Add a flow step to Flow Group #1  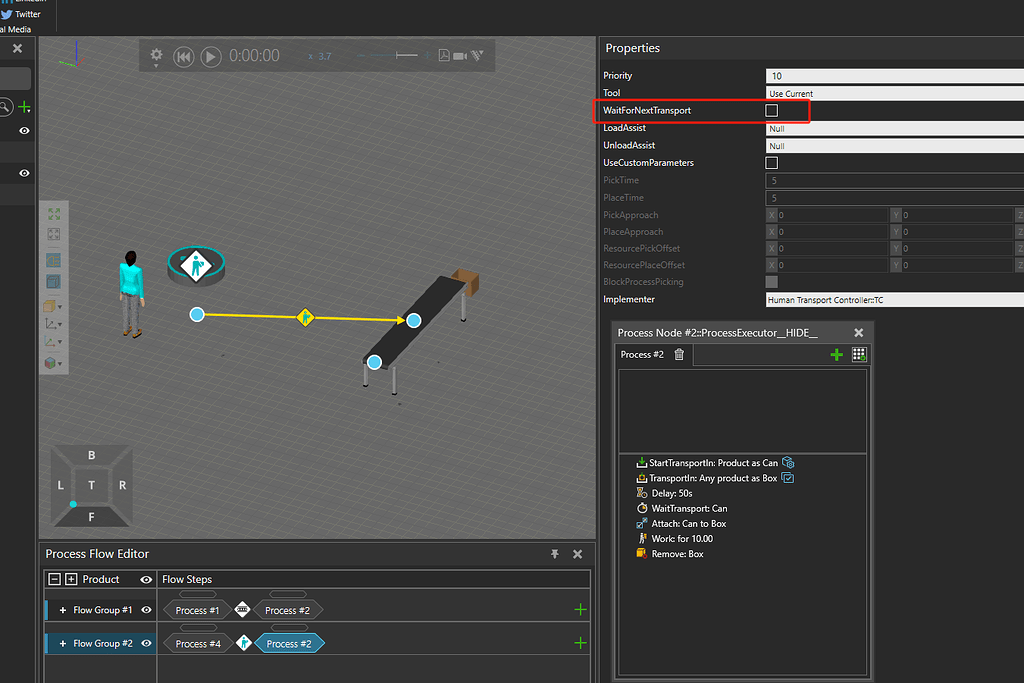(579, 608)
